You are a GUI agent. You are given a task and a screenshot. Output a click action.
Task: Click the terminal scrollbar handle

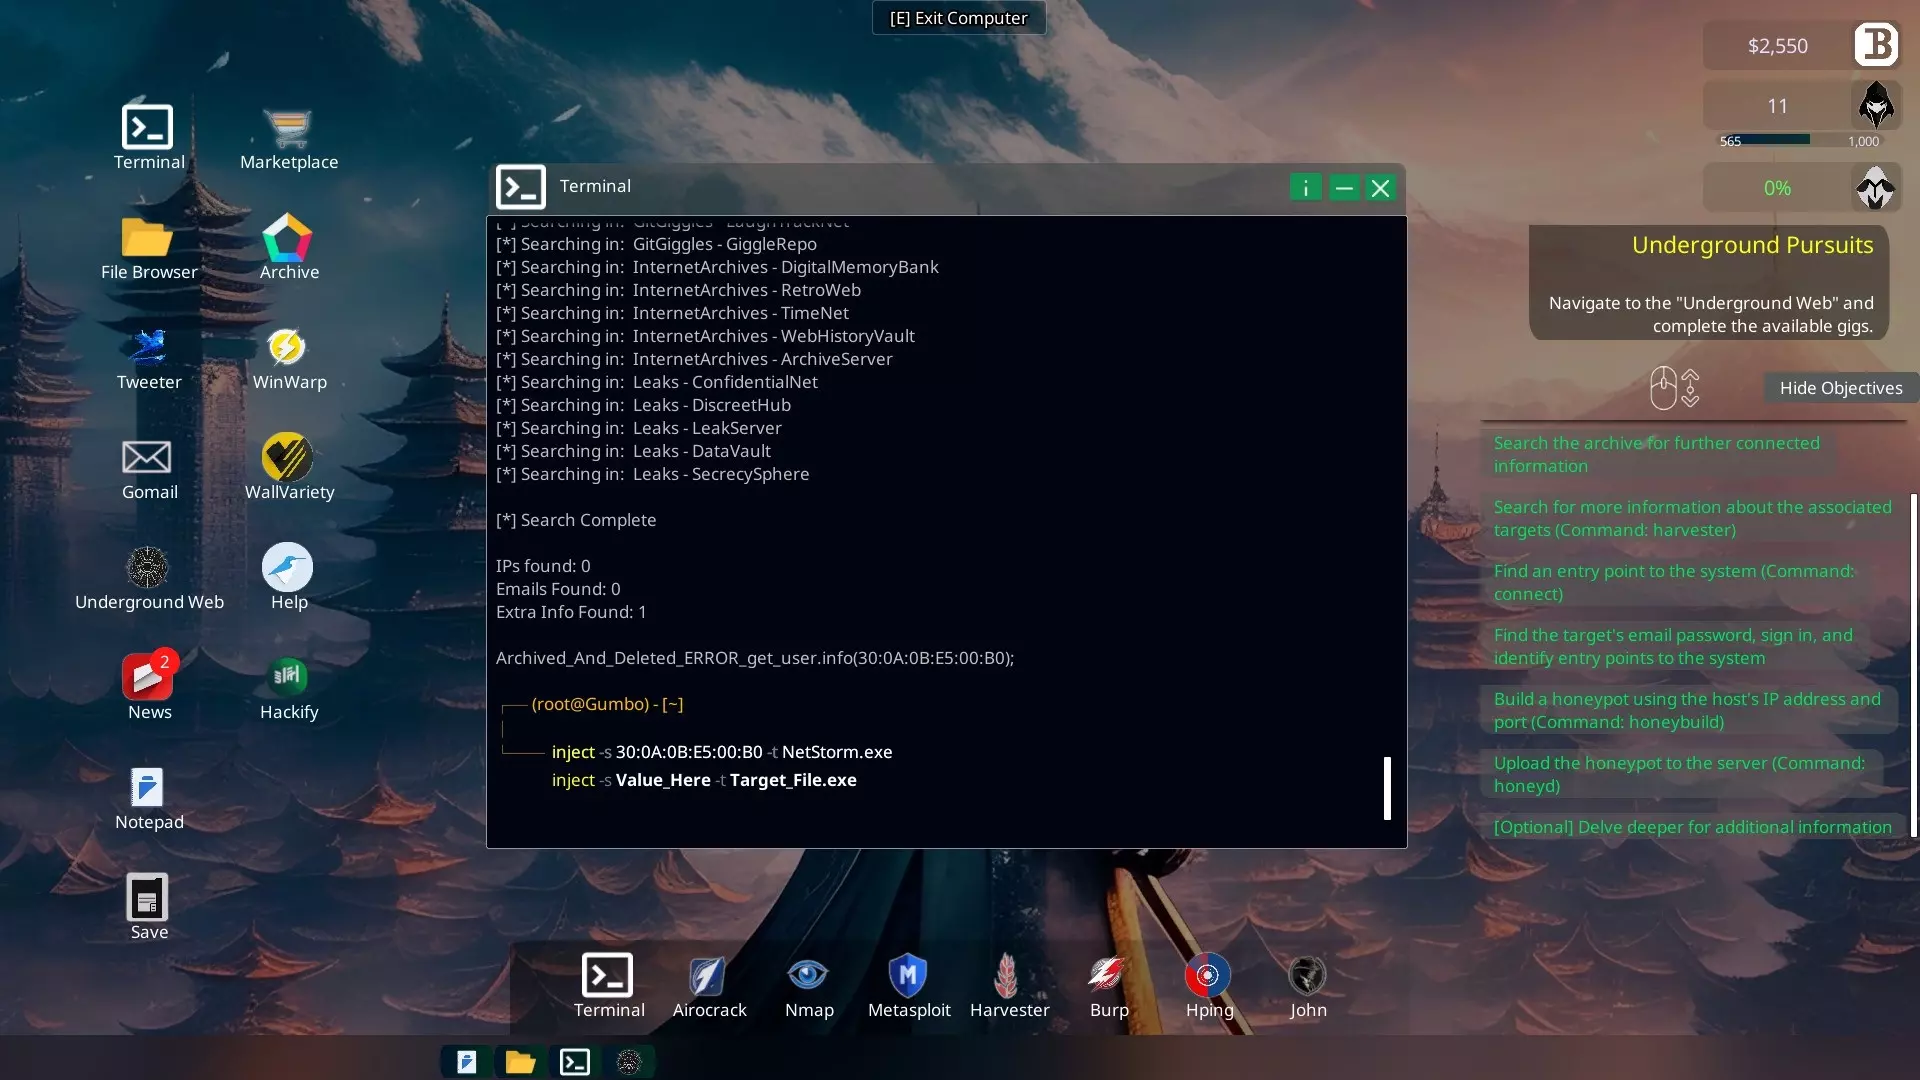tap(1387, 788)
